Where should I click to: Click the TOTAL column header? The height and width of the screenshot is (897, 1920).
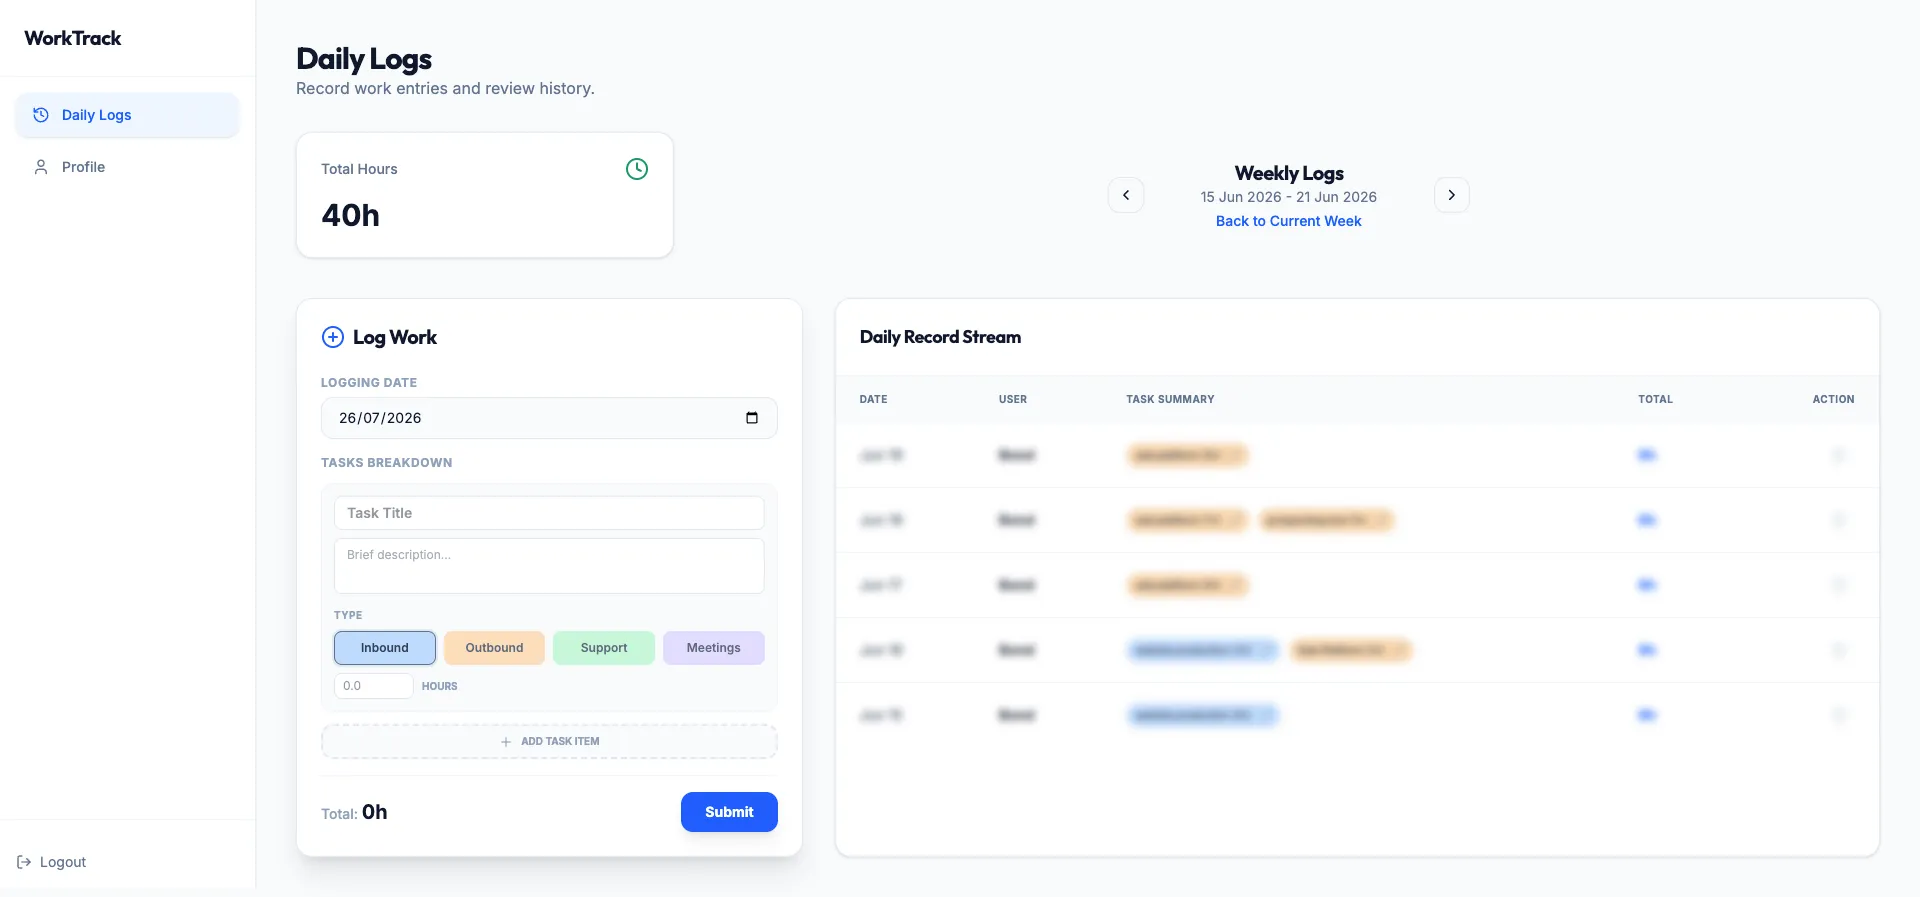coord(1655,399)
